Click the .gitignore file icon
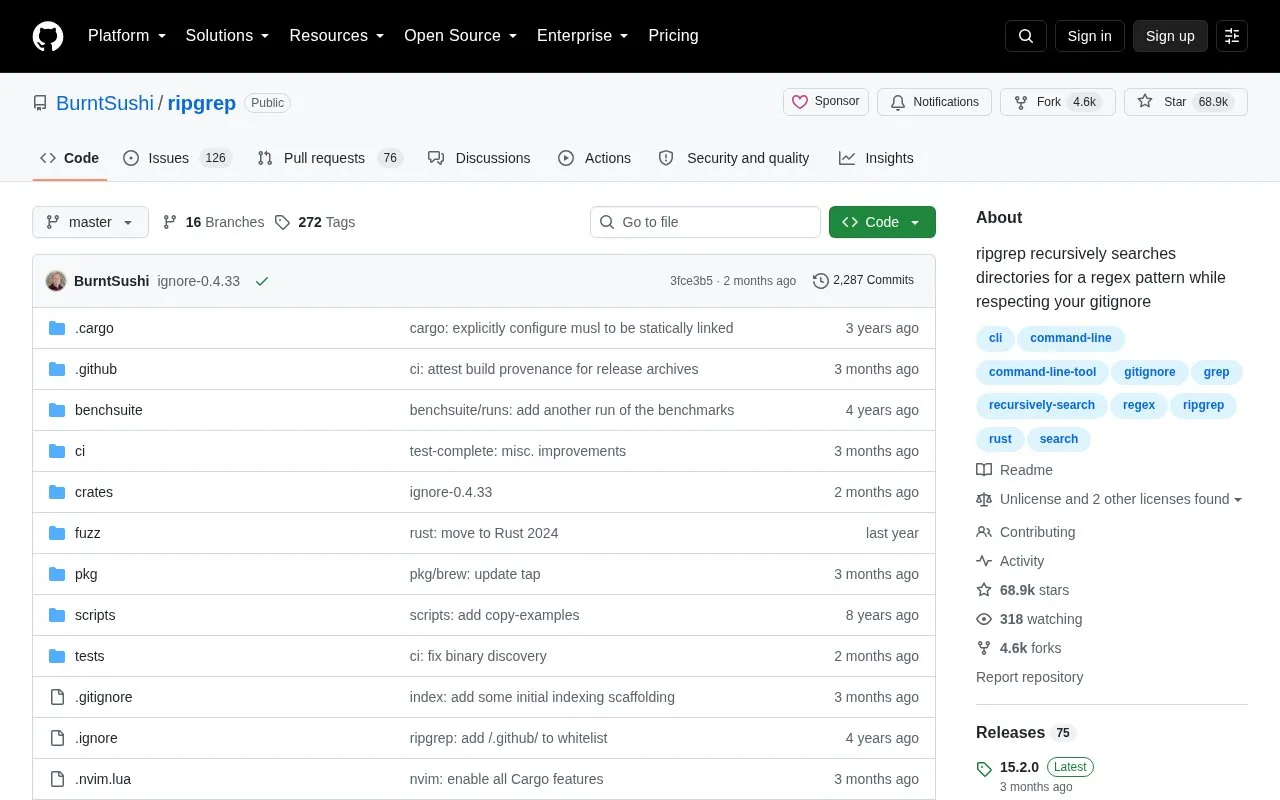The image size is (1280, 800). [57, 697]
